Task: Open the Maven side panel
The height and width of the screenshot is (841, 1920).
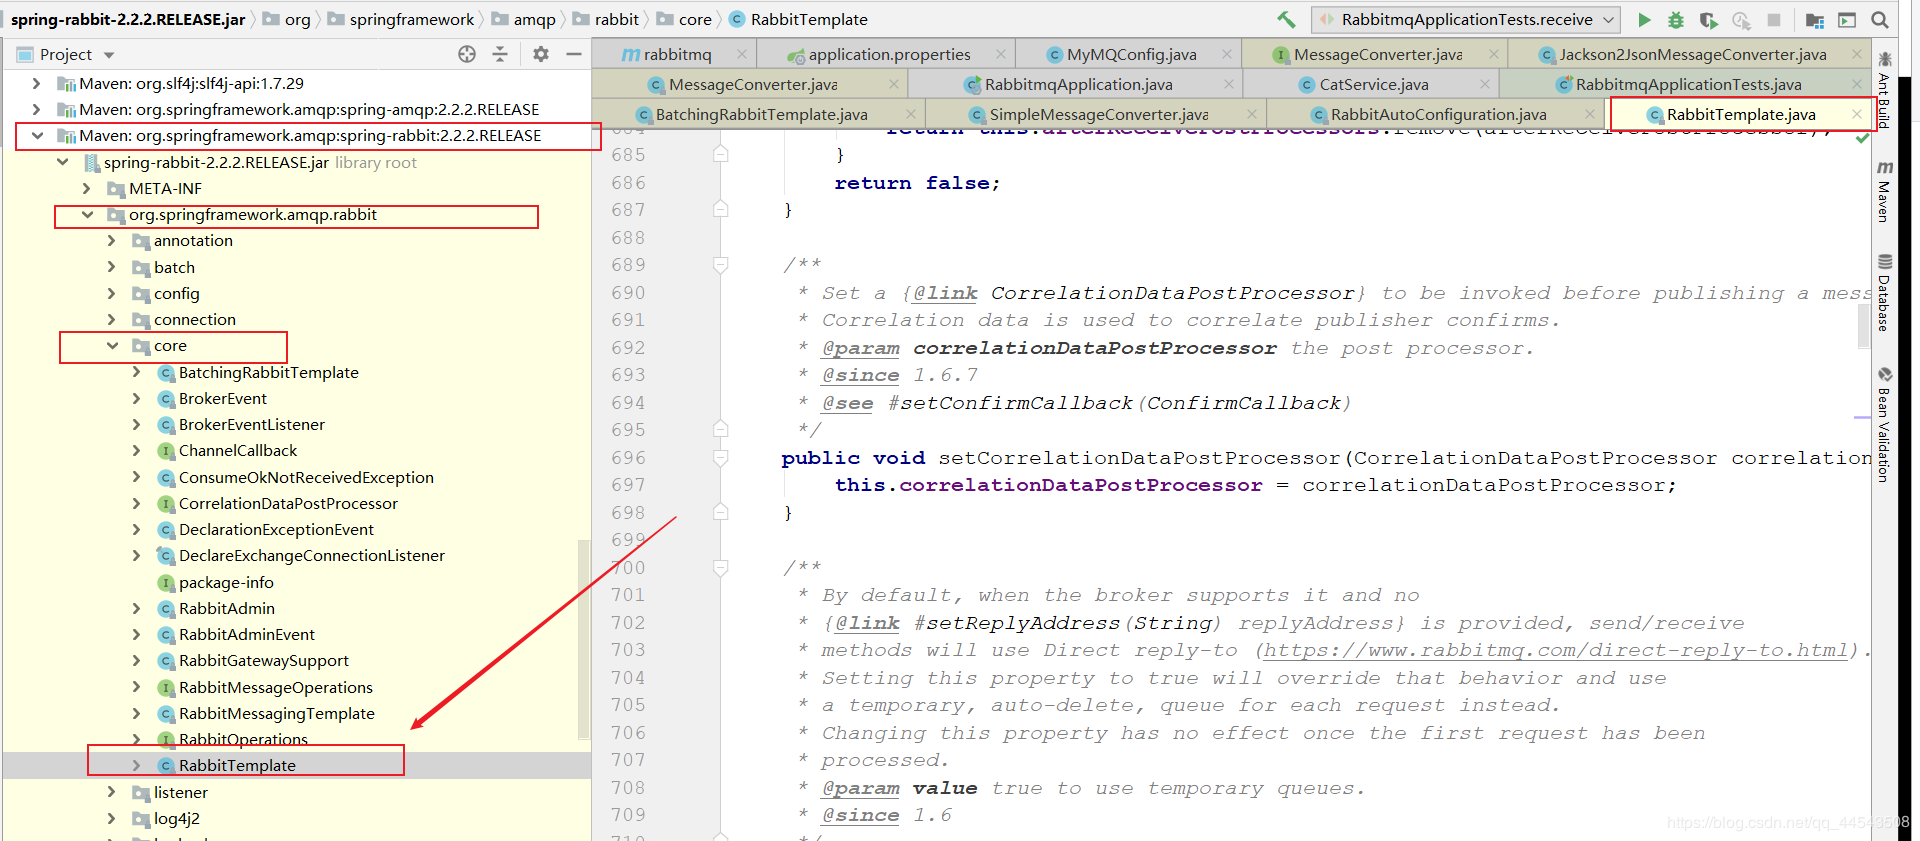Action: click(x=1884, y=190)
